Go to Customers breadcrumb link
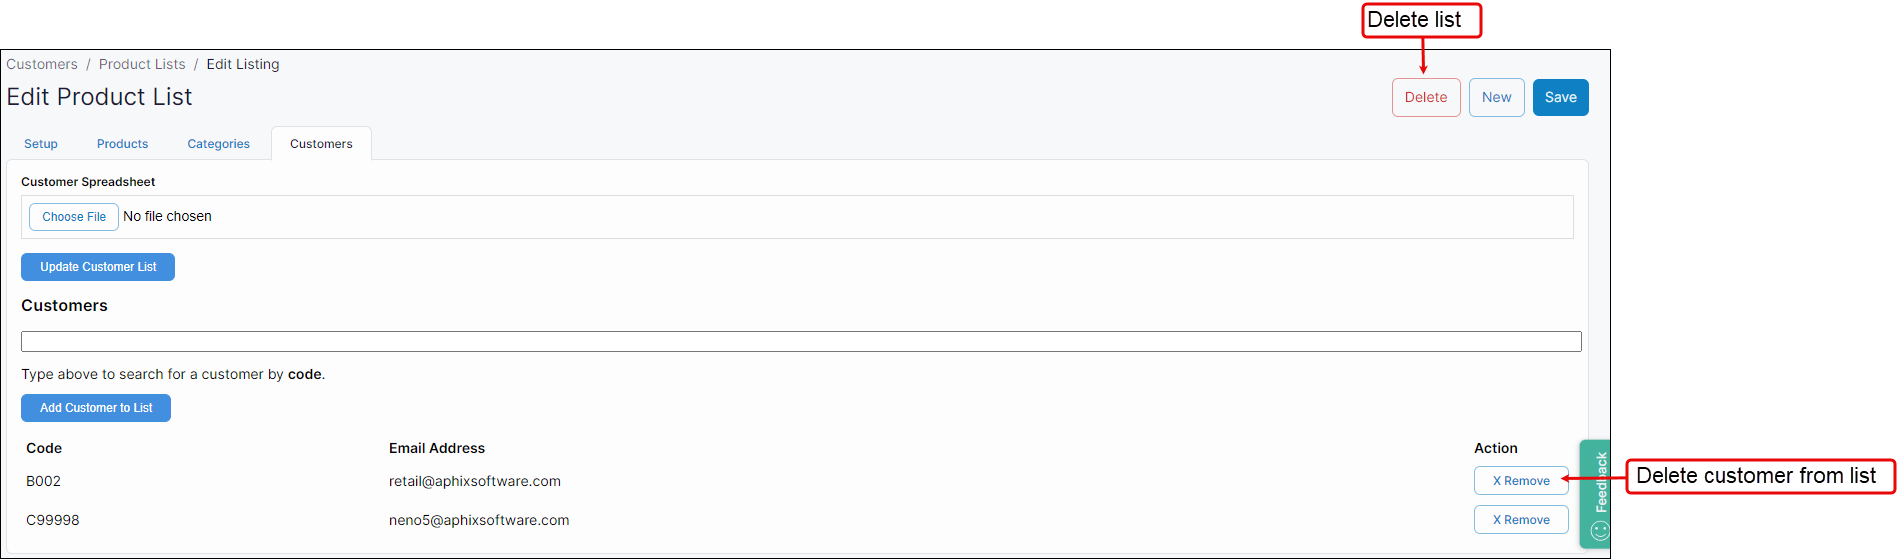The image size is (1899, 559). 42,64
